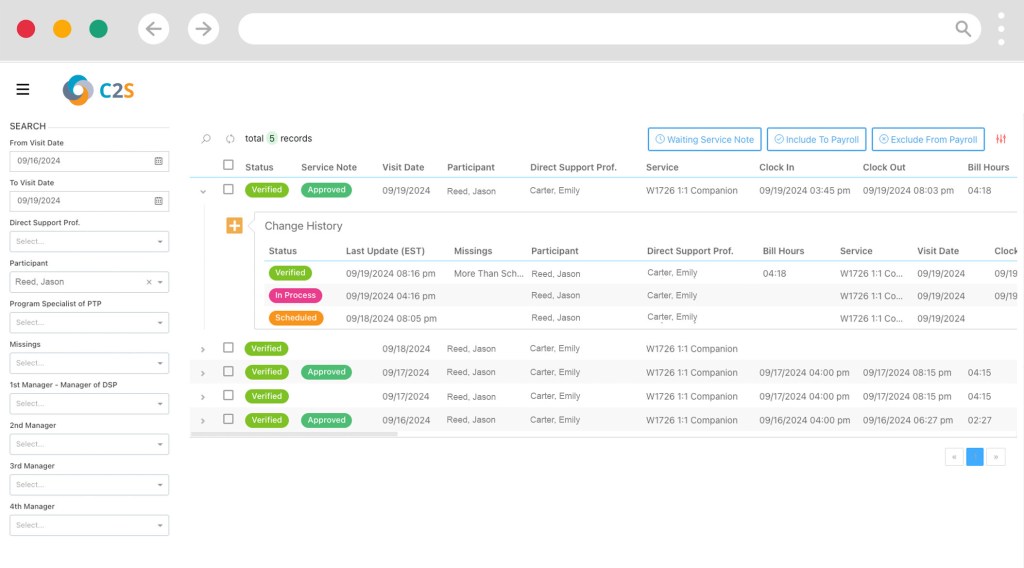The width and height of the screenshot is (1024, 568).
Task: Expand the 09/18/2024 visit row
Action: [203, 349]
